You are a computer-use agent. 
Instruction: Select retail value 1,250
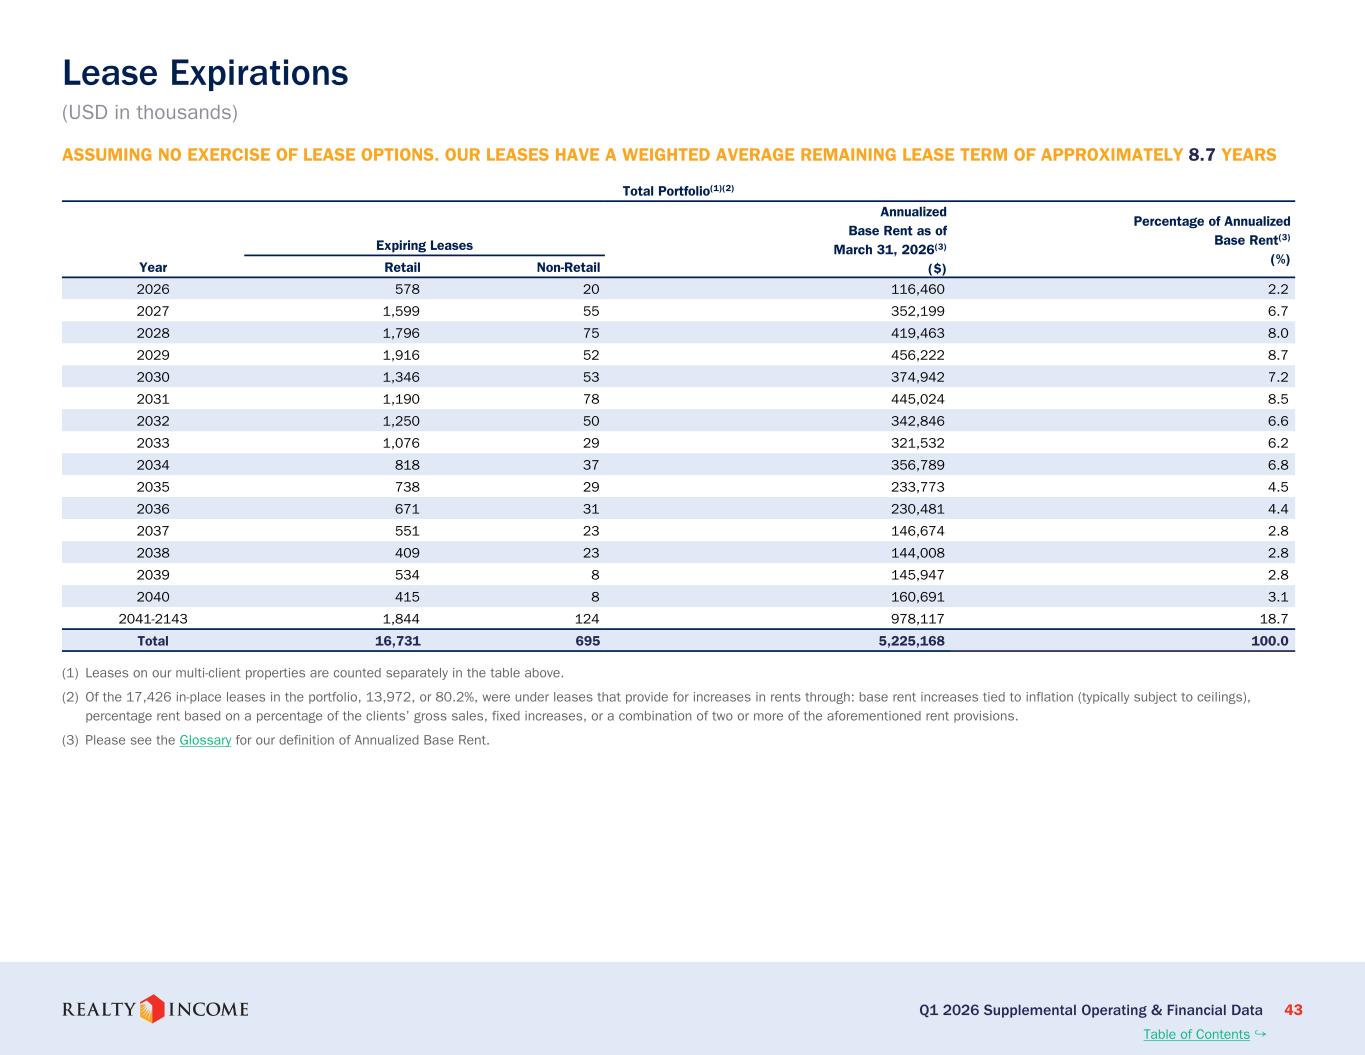coord(402,421)
